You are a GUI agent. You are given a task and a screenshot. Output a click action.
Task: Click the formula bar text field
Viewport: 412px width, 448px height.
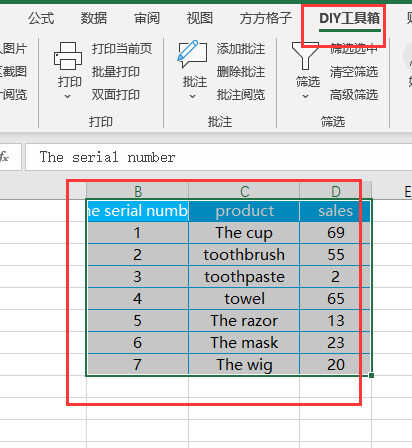tap(219, 157)
